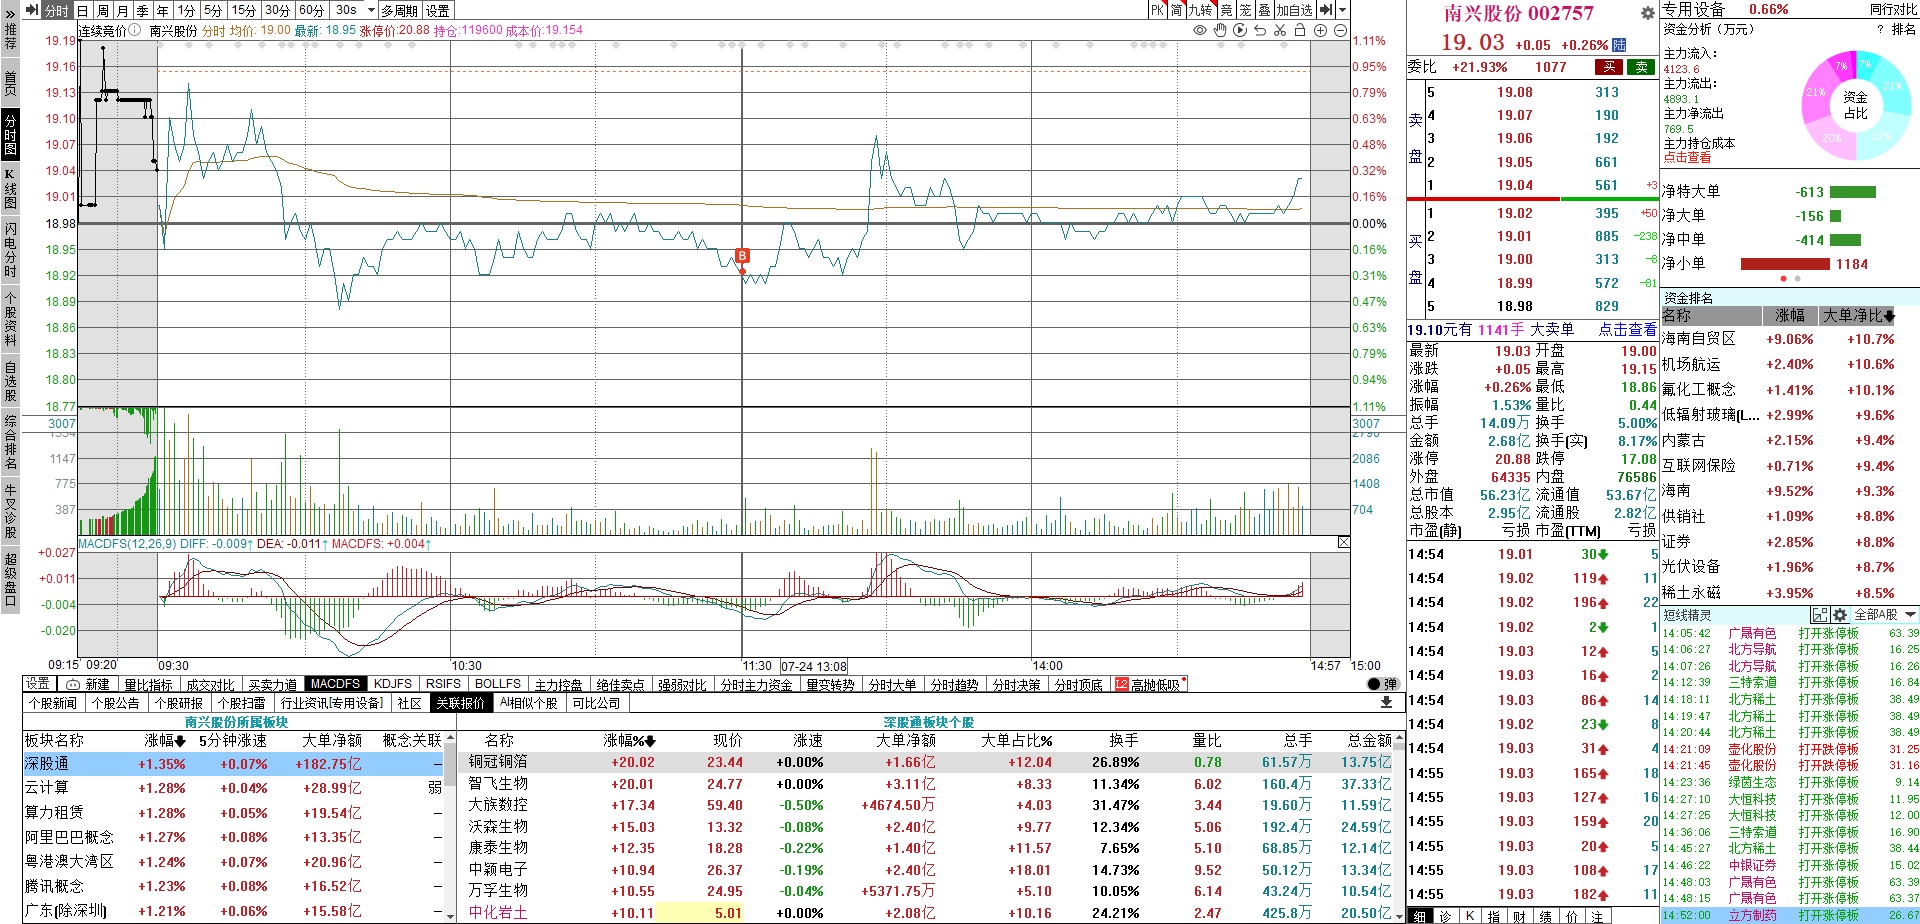Sort stocks by 涨幅% column
The height and width of the screenshot is (924, 1920).
(629, 741)
